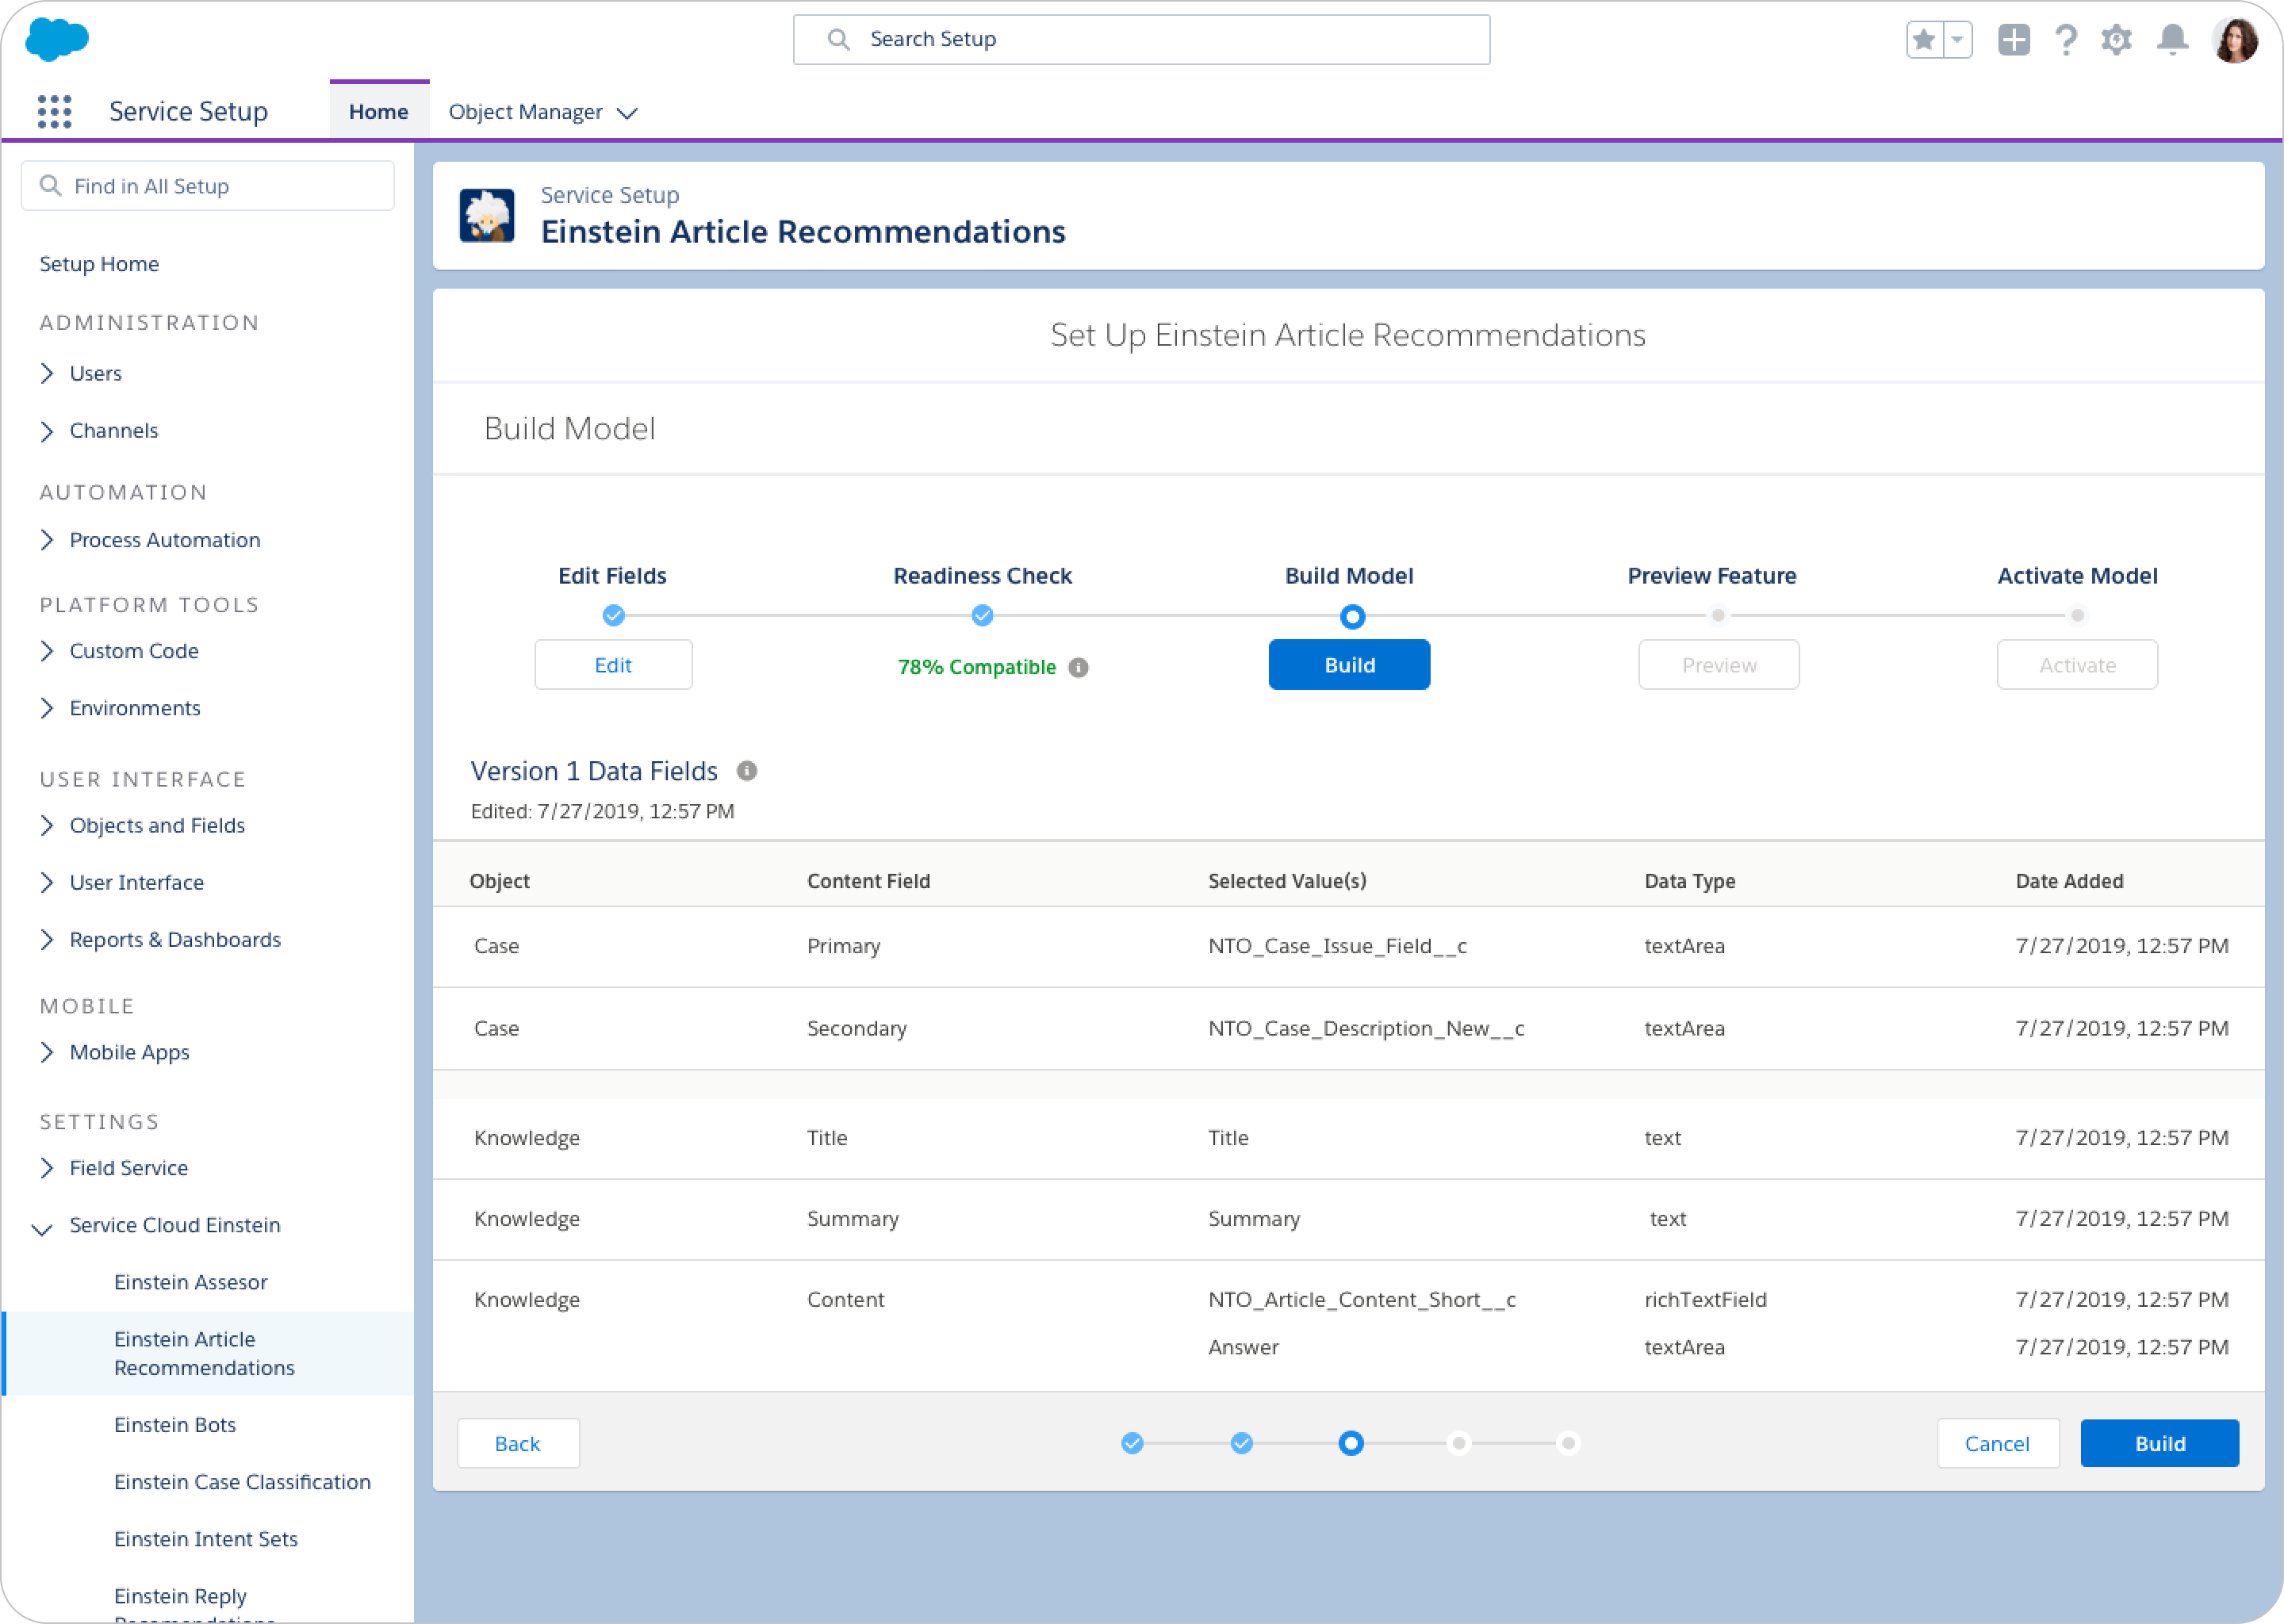Click the Preview button
Screen dimensions: 2284x1624
click(1719, 665)
